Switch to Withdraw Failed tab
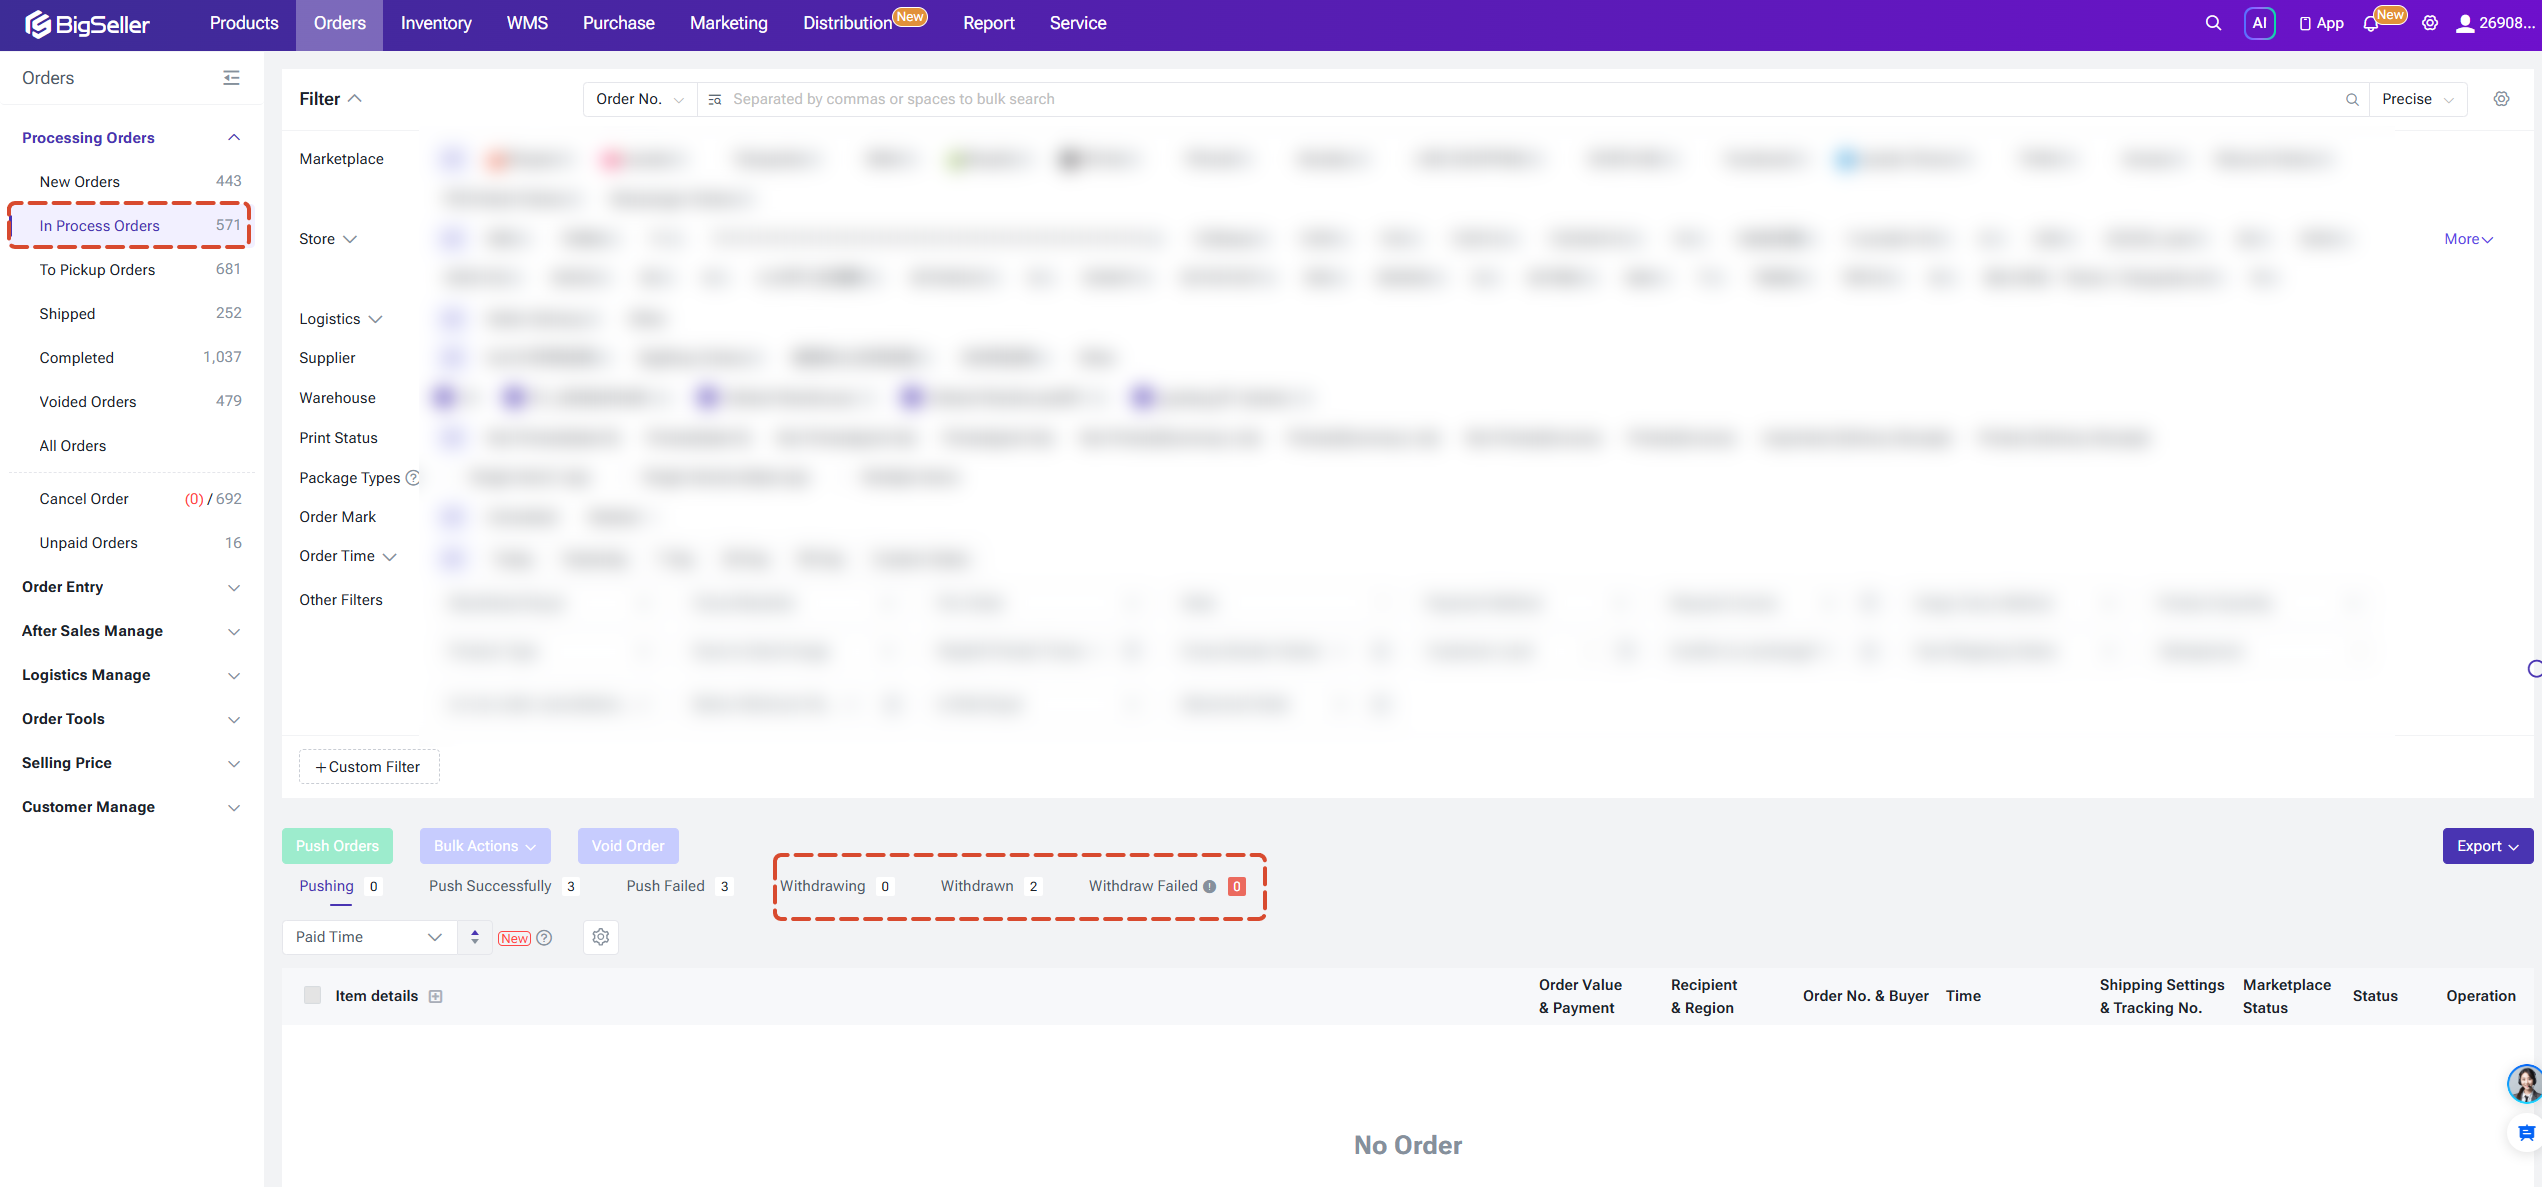The width and height of the screenshot is (2542, 1187). click(x=1166, y=886)
